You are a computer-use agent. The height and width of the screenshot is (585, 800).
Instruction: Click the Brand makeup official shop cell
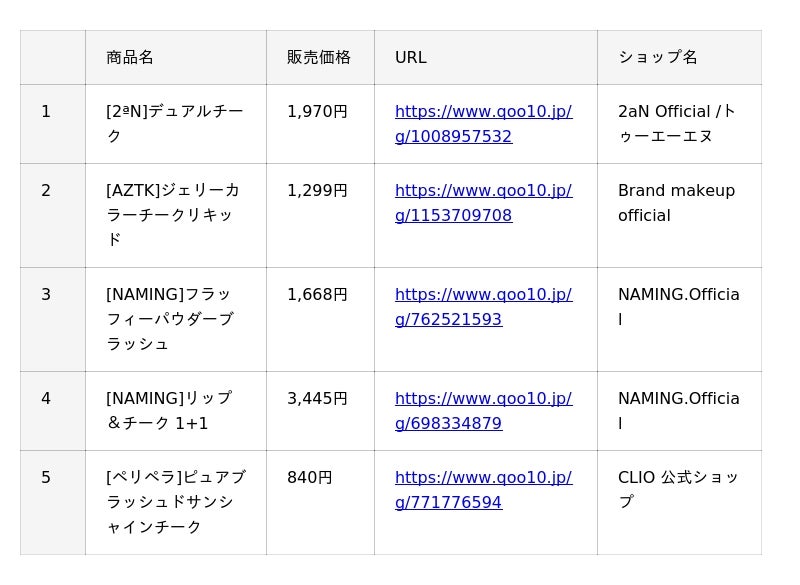676,203
